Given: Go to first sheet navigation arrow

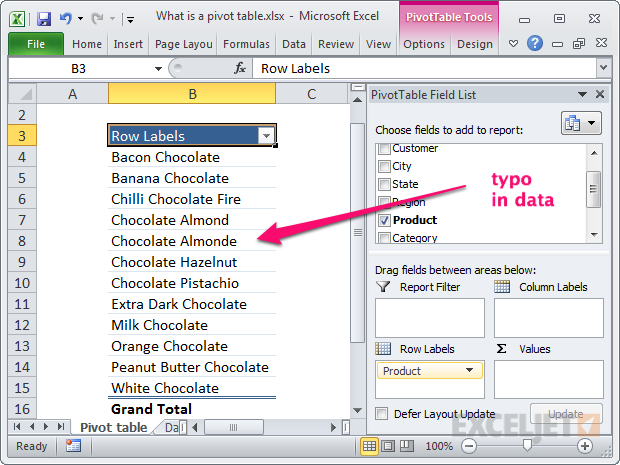Looking at the screenshot, I should 17,427.
